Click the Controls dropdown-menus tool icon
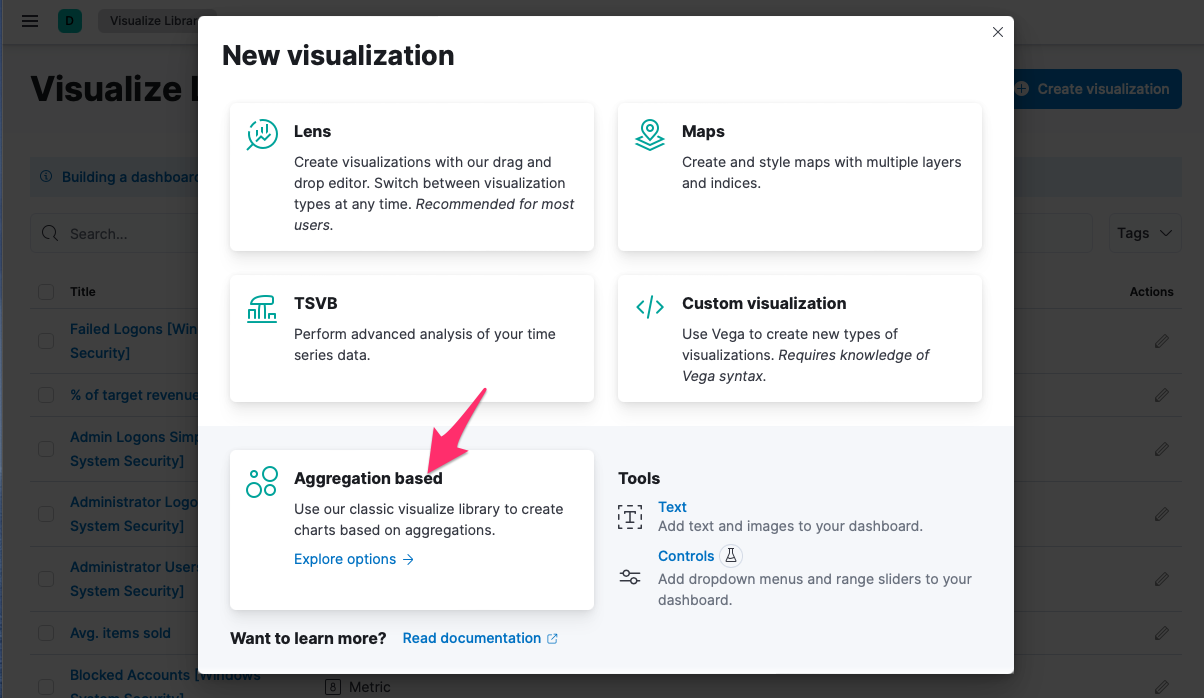Viewport: 1204px width, 698px height. click(x=630, y=577)
